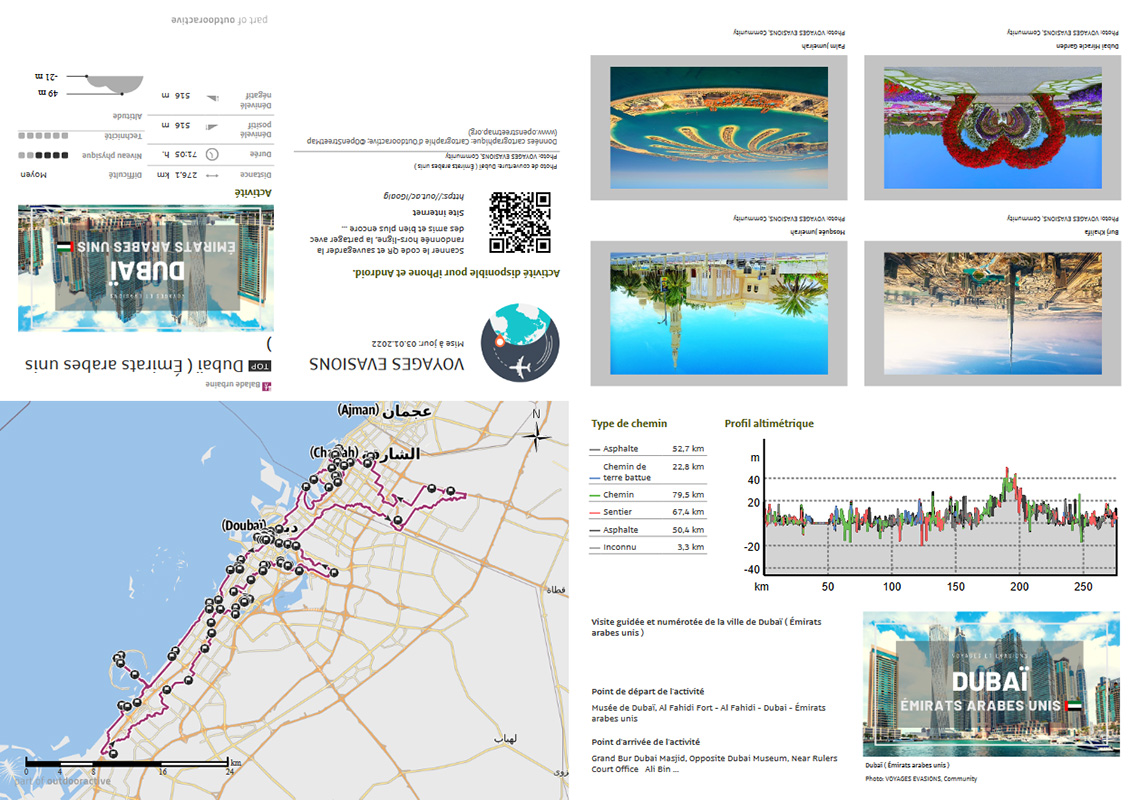Viewport: 1140px width, 800px height.
Task: Click the TOP badge beside the Dubaï title
Action: click(x=260, y=366)
